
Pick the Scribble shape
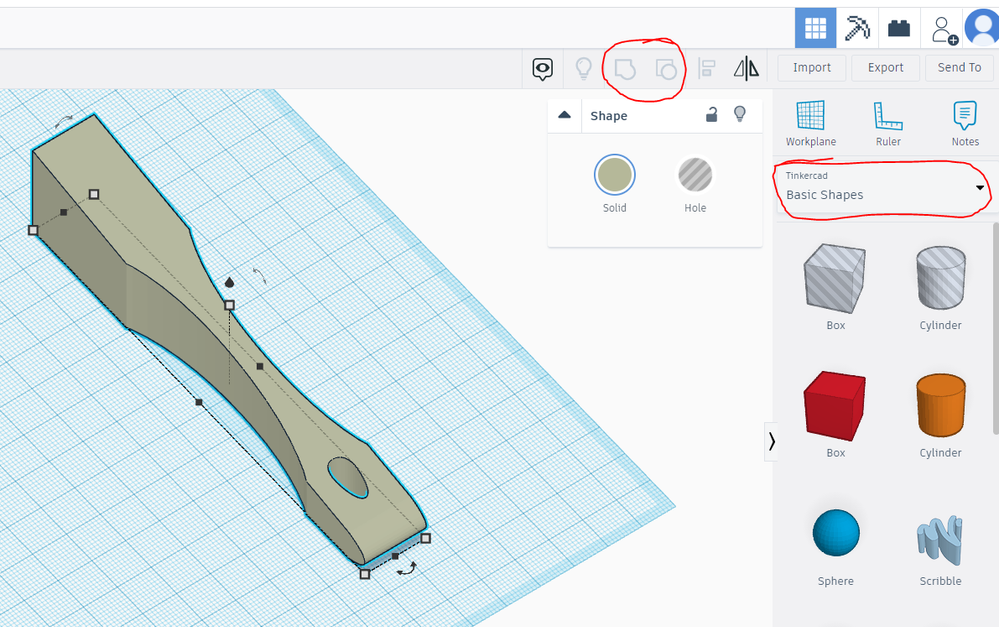tap(940, 540)
